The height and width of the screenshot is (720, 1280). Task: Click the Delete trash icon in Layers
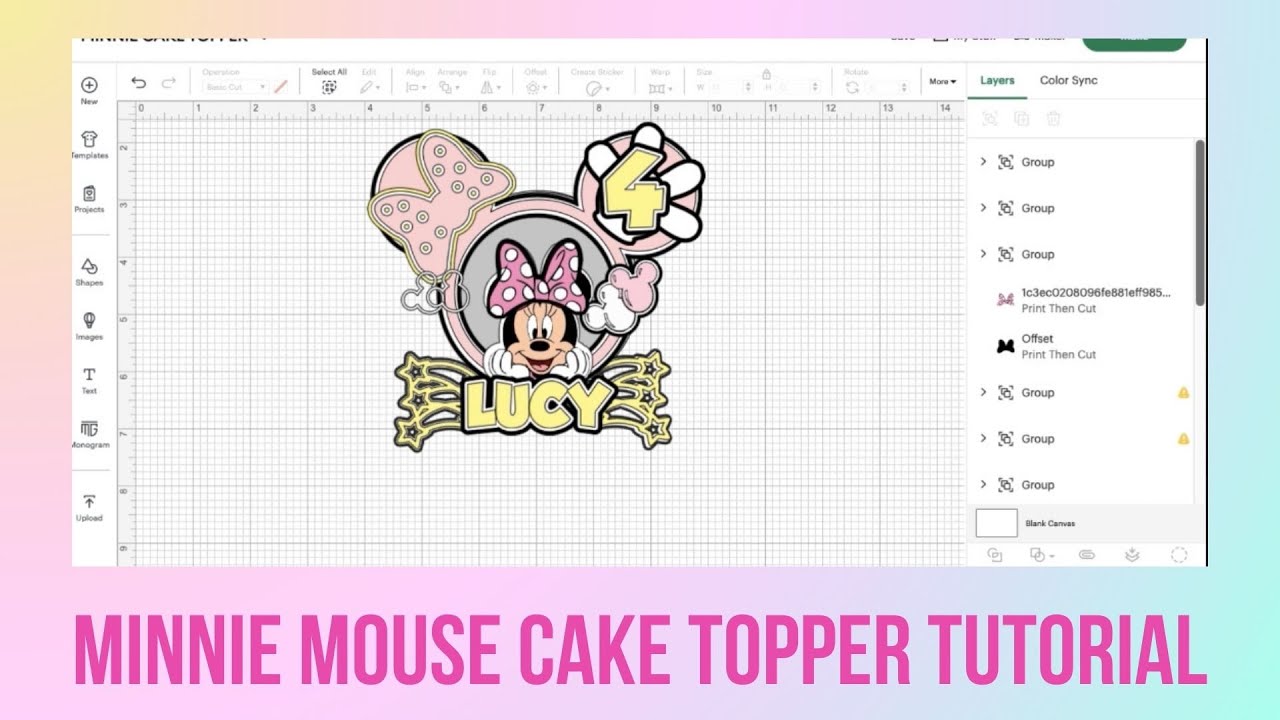tap(1053, 119)
